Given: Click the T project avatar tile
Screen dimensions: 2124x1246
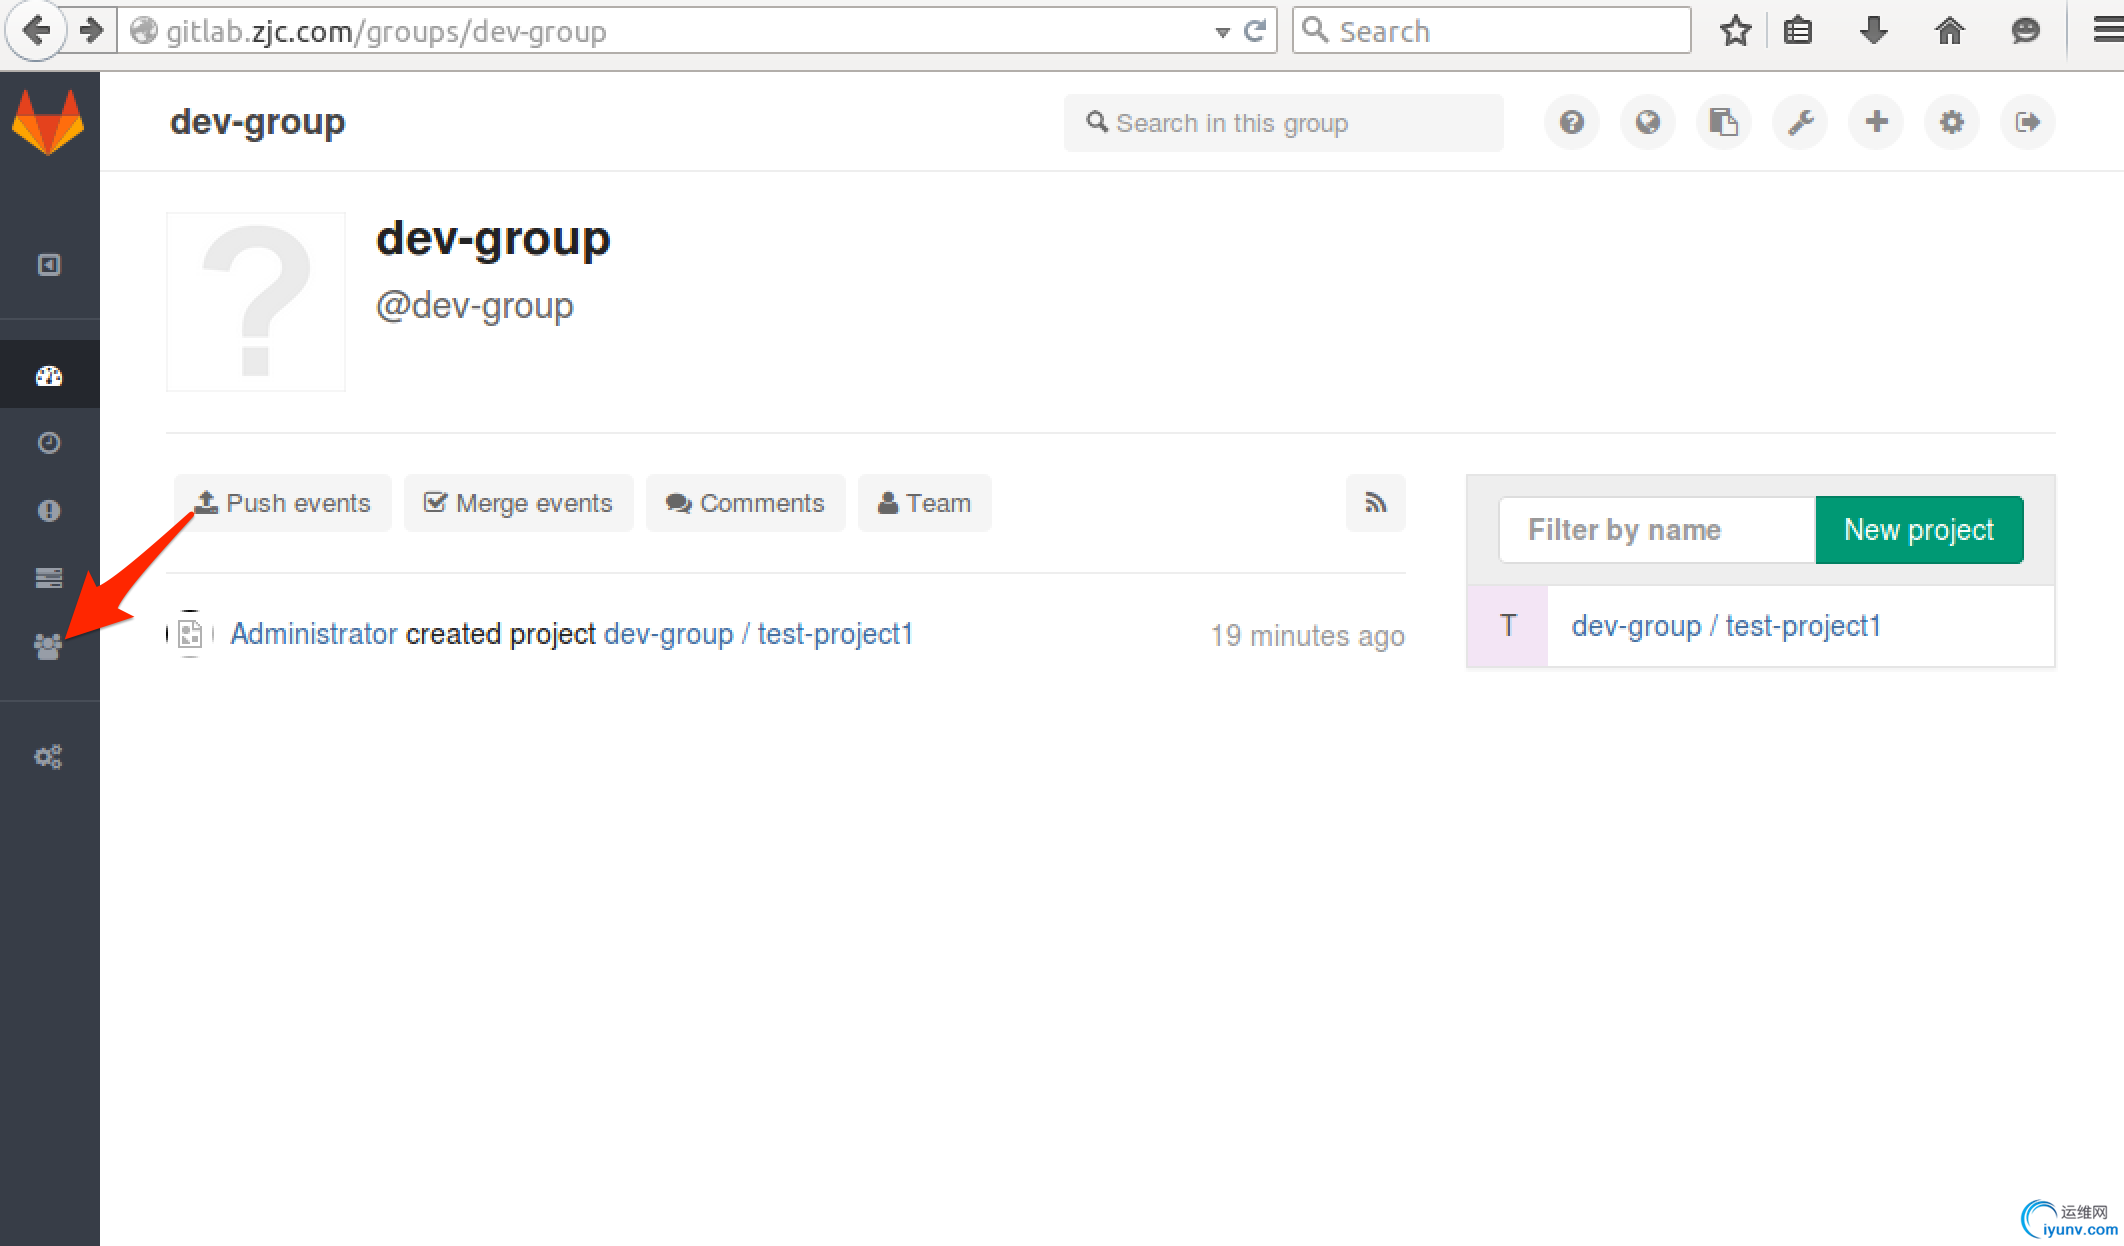Looking at the screenshot, I should [1508, 626].
